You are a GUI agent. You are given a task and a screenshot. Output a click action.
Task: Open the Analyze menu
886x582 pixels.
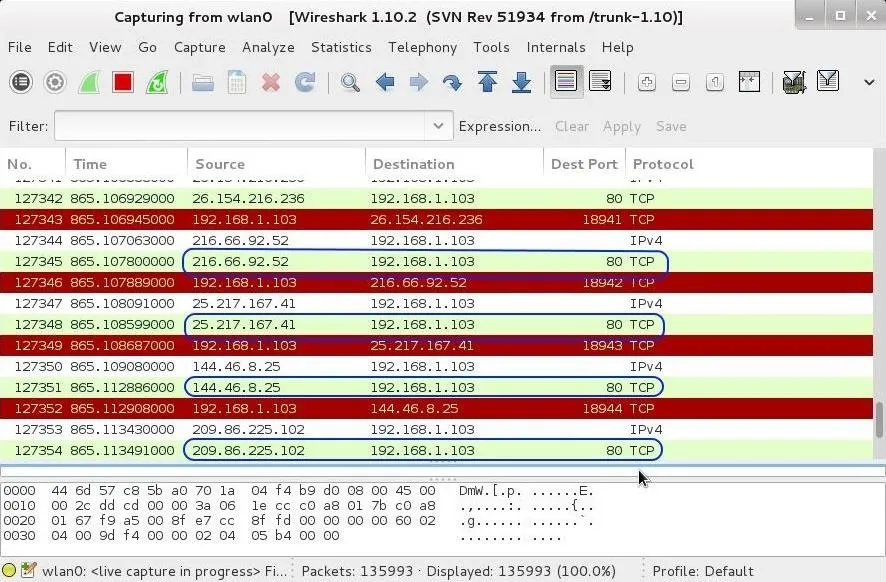pos(268,47)
